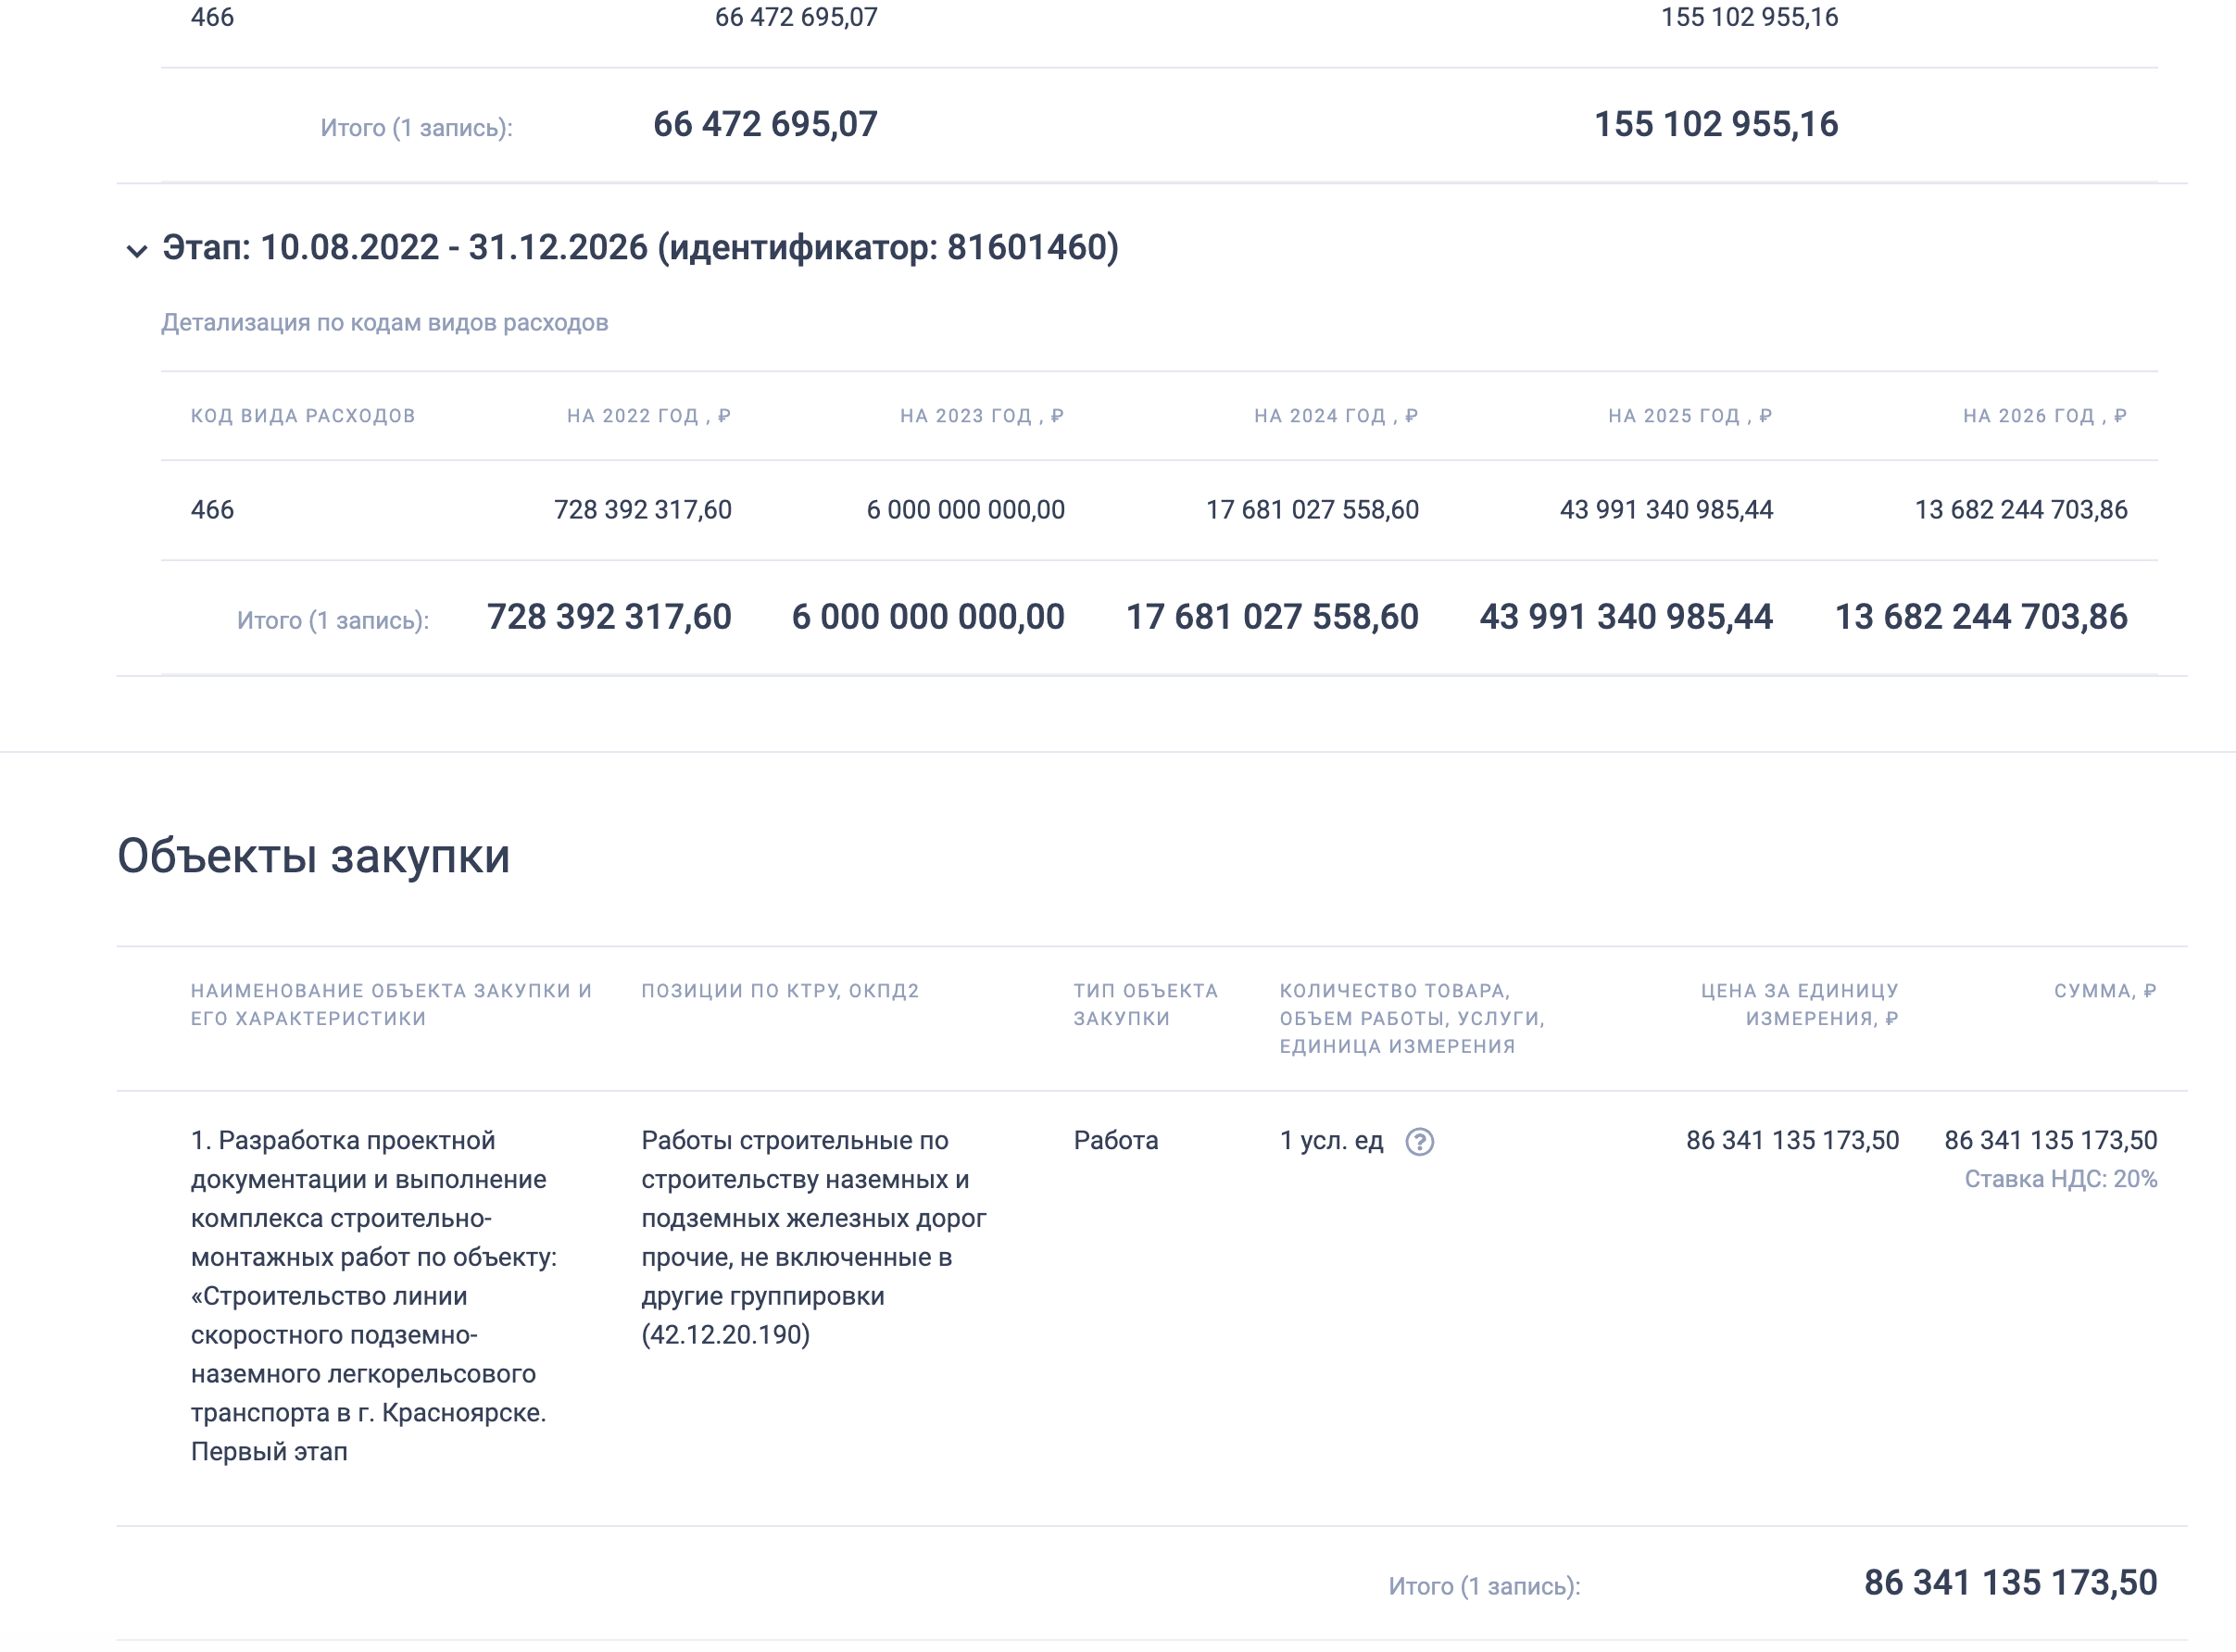Click the Ставка НДС: 20% label
Screen dimensions: 2236x1652
(x=2060, y=1179)
